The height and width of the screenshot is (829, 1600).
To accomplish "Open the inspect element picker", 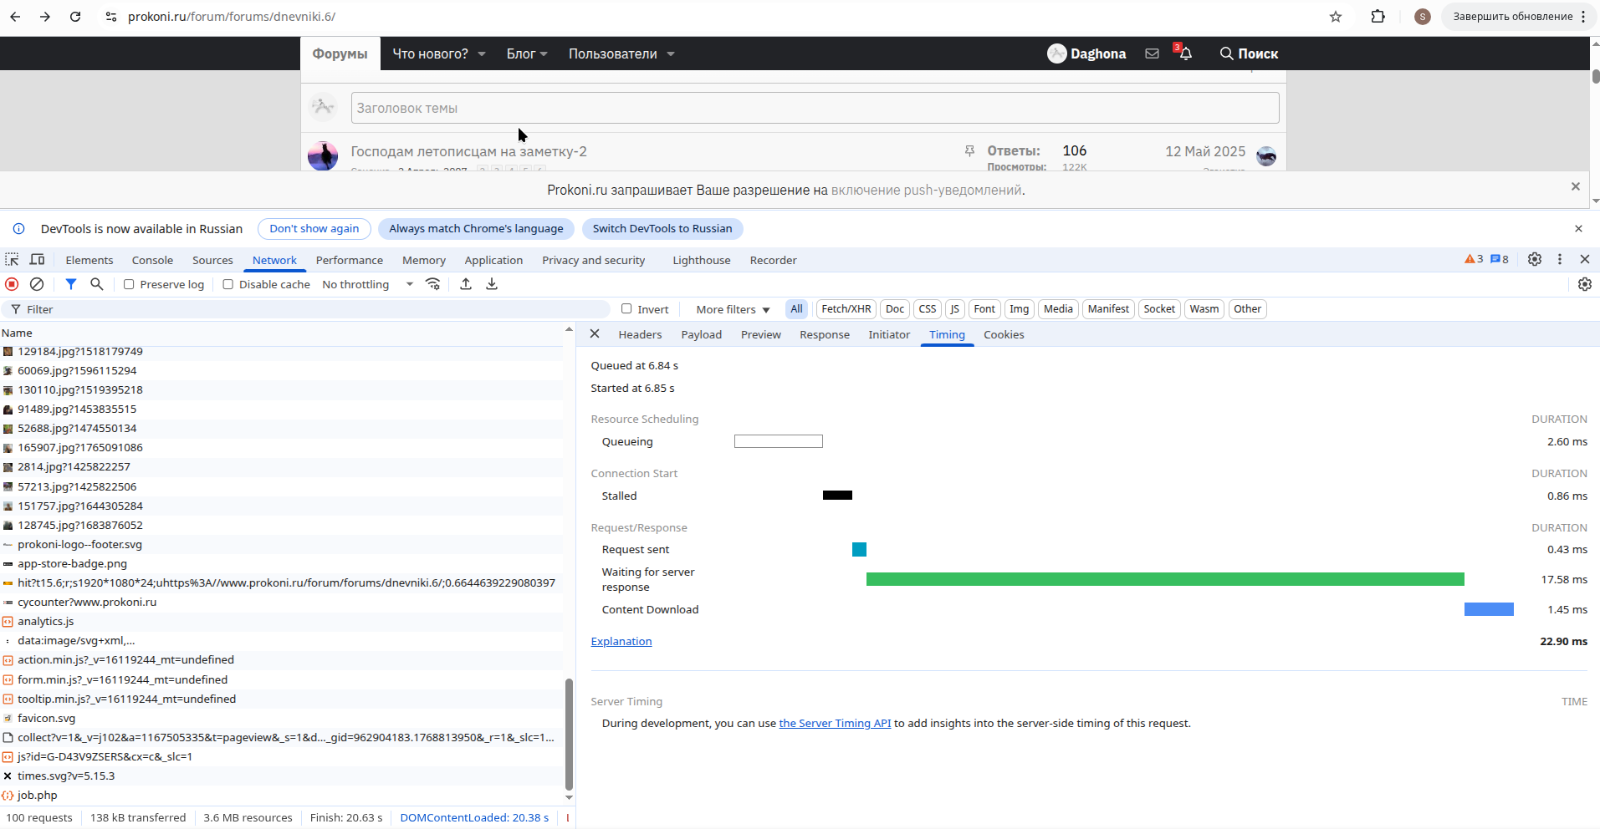I will pyautogui.click(x=12, y=259).
